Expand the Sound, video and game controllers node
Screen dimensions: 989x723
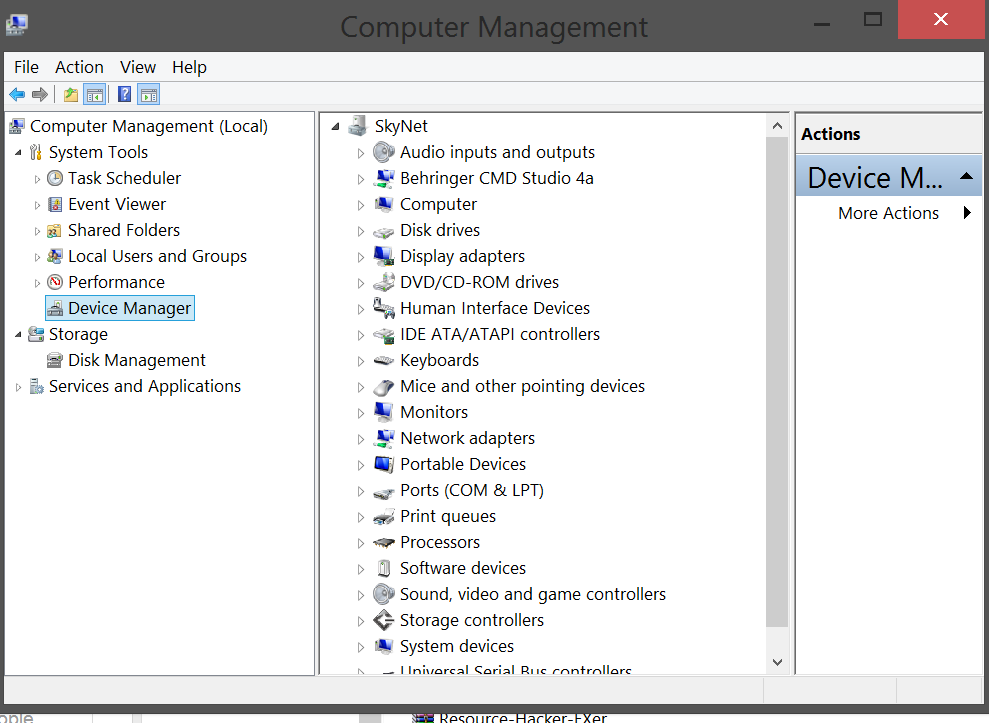point(361,595)
